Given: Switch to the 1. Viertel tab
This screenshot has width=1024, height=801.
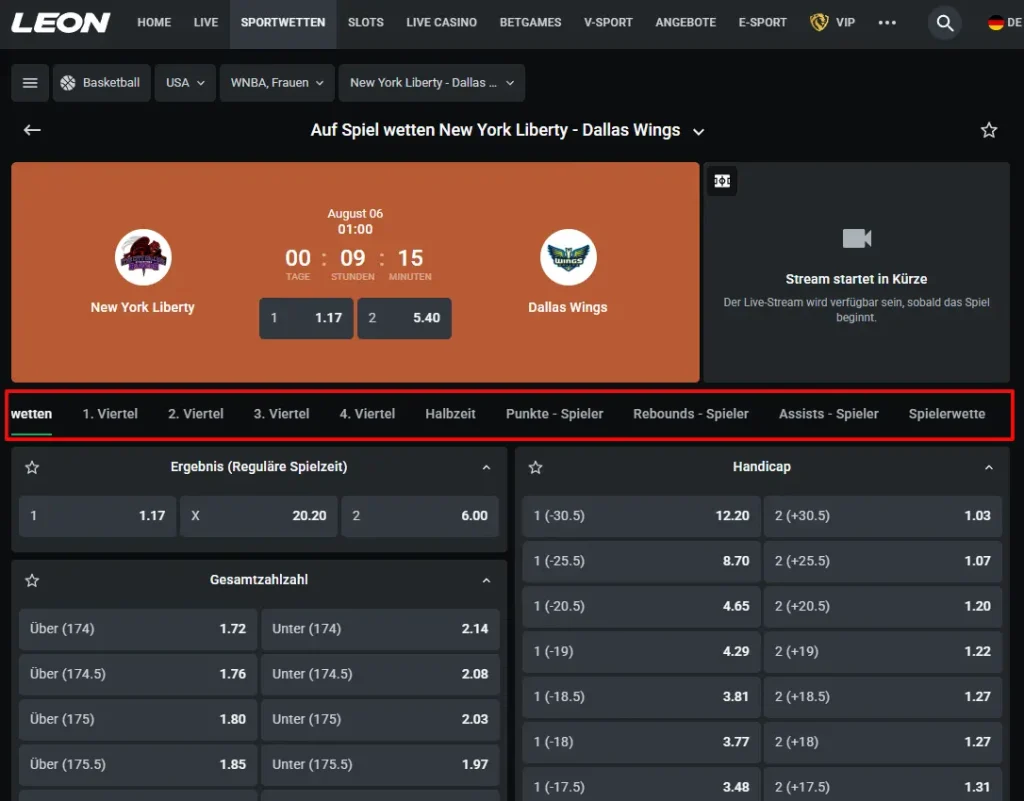Looking at the screenshot, I should [x=110, y=414].
